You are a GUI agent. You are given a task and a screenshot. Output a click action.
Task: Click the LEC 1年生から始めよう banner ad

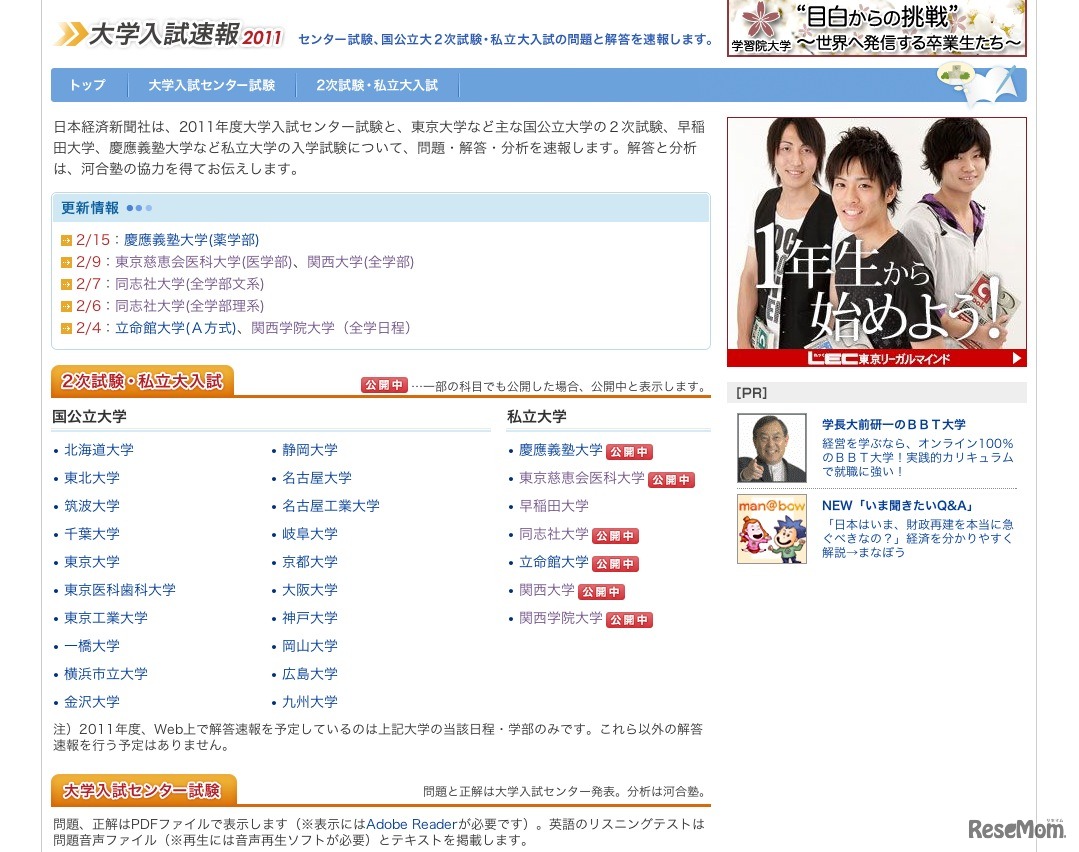pos(877,242)
